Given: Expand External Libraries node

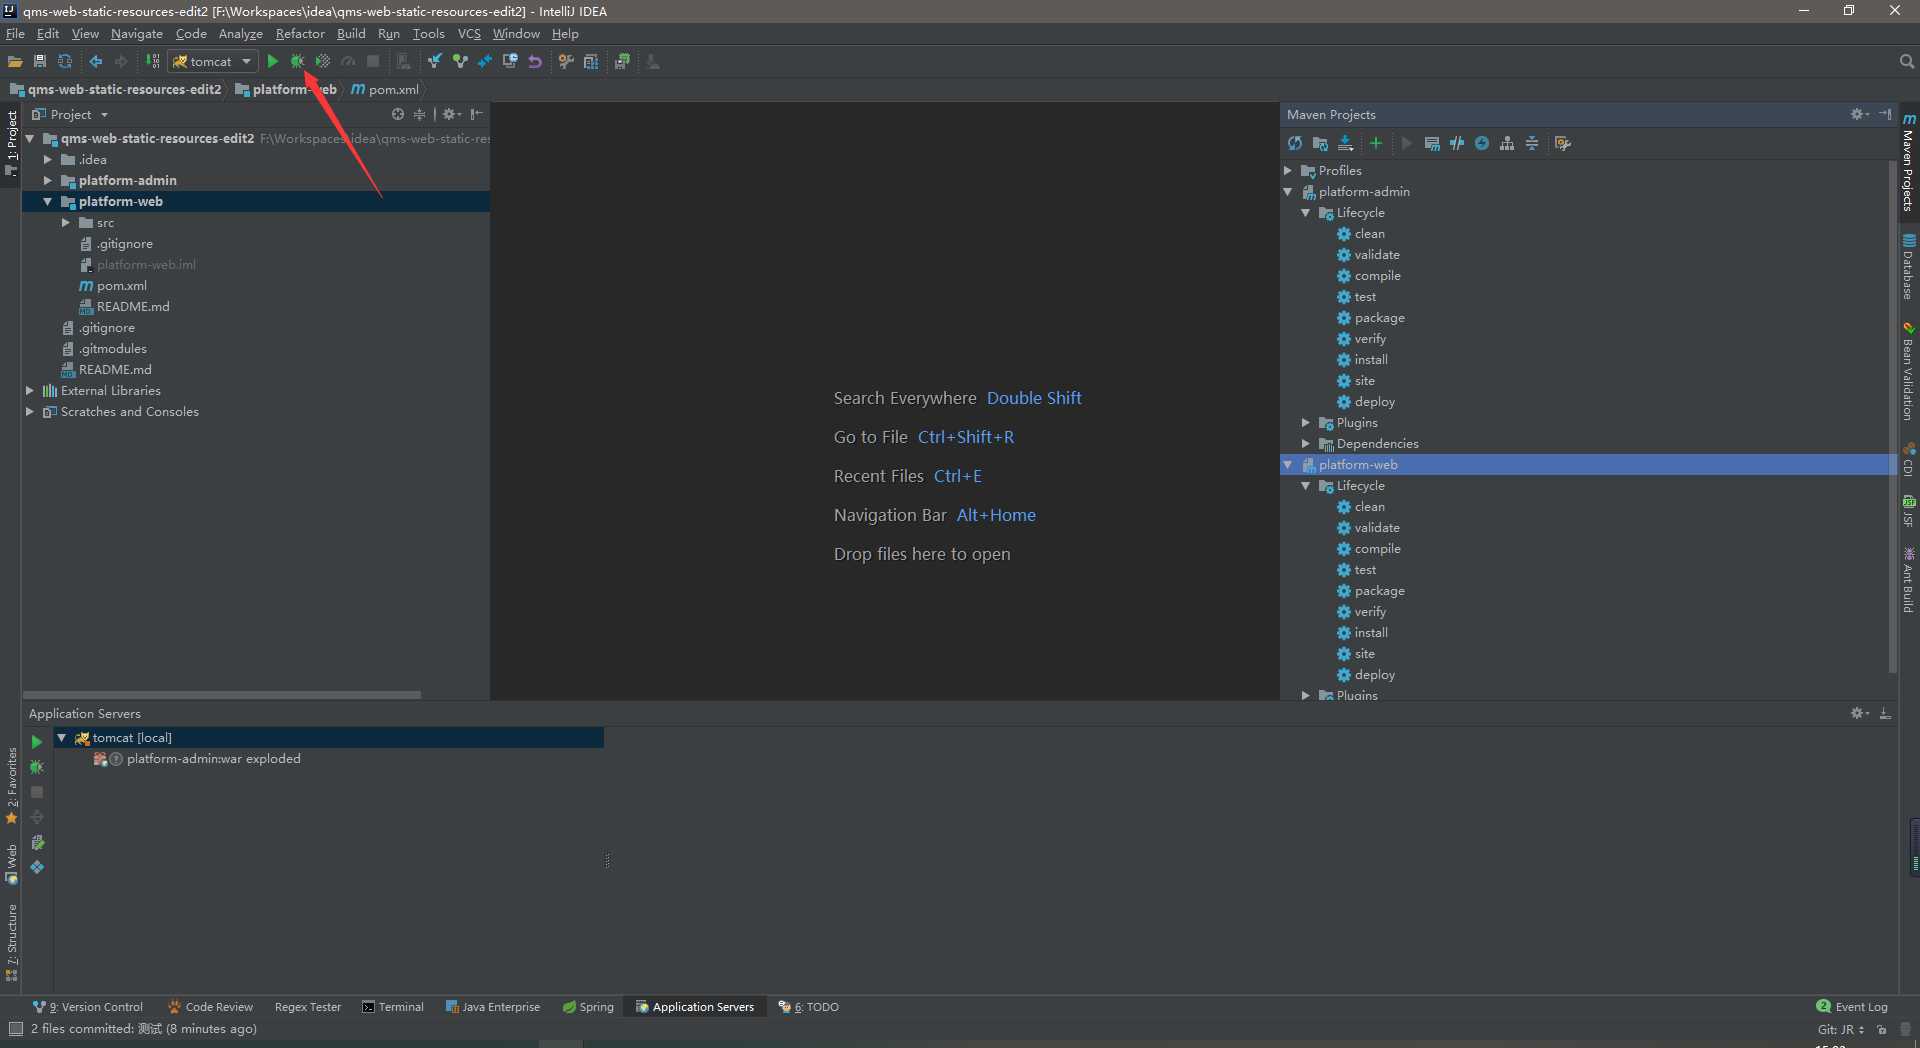Looking at the screenshot, I should [x=29, y=390].
